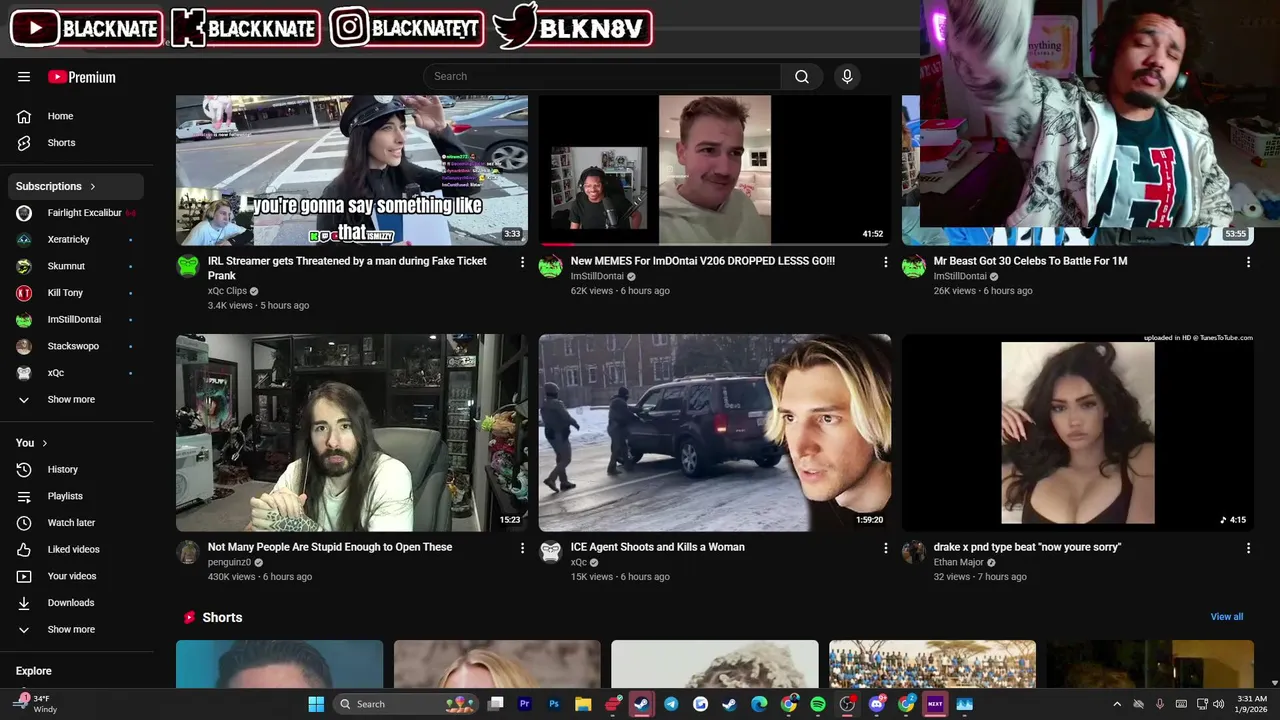Open File Explorer from taskbar
This screenshot has width=1280, height=720.
pos(583,704)
